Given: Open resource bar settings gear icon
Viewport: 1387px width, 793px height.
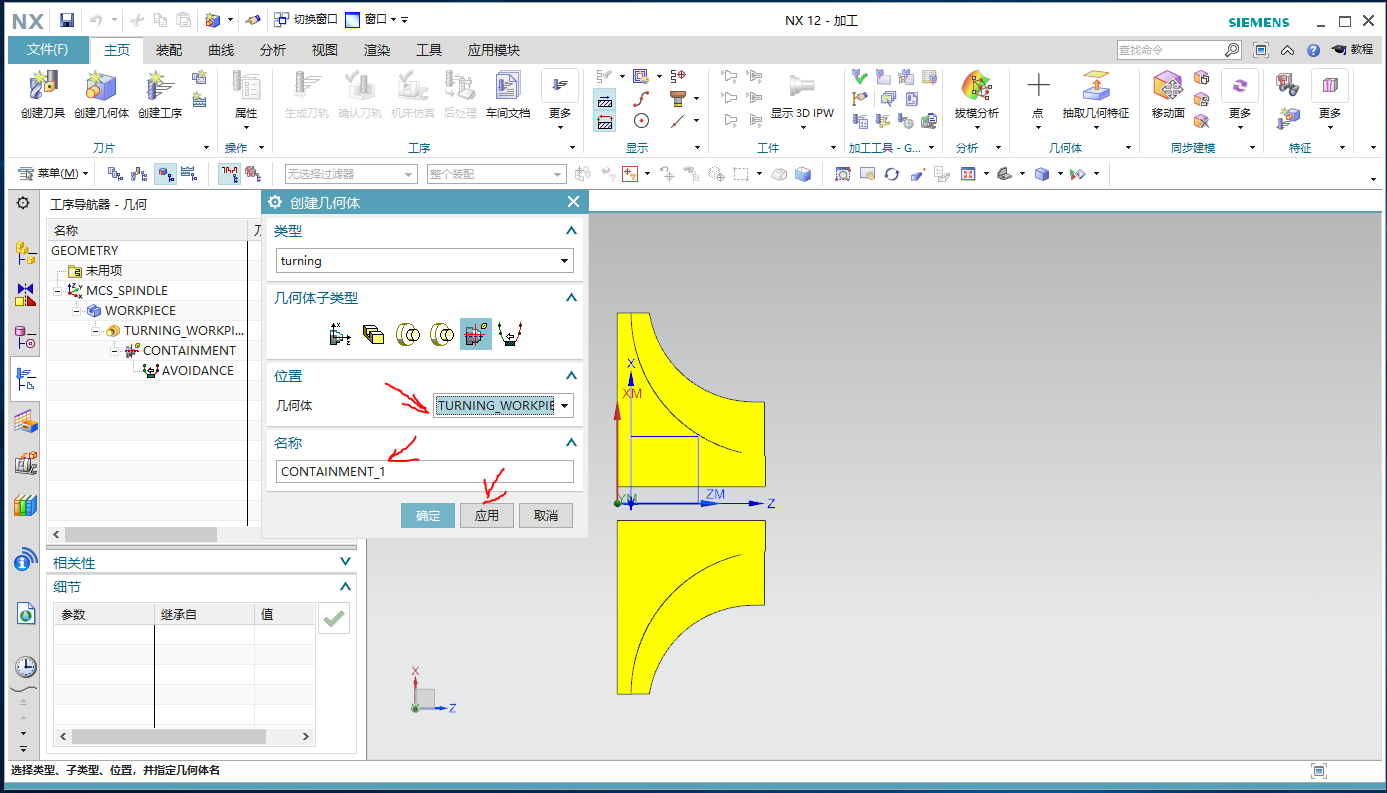Looking at the screenshot, I should (23, 204).
